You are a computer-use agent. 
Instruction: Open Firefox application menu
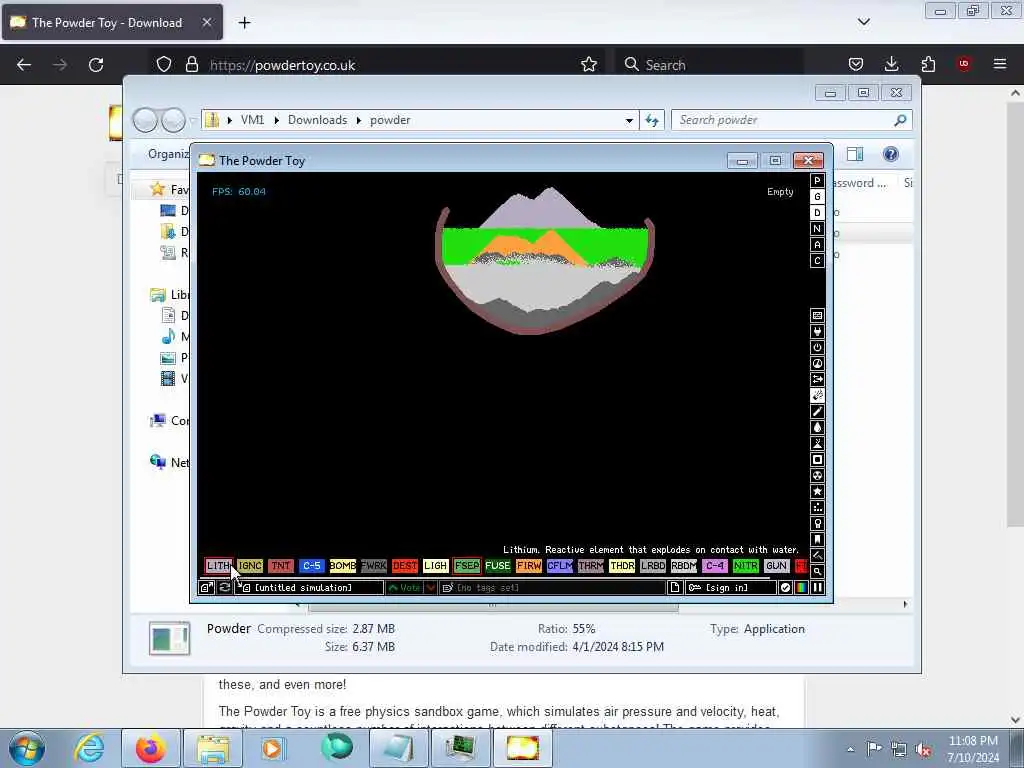[x=999, y=64]
